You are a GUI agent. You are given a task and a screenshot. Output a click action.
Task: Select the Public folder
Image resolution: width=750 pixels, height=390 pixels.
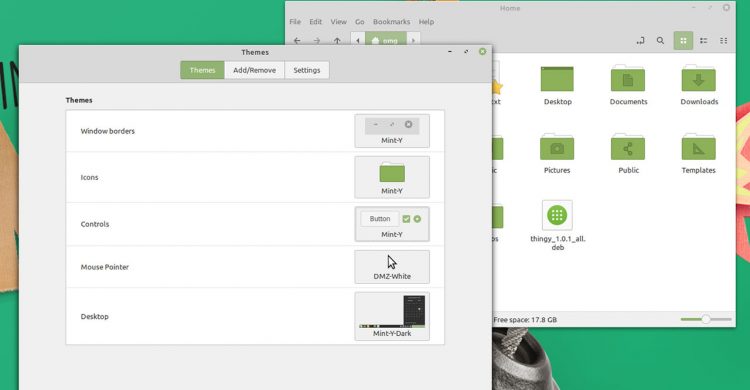pyautogui.click(x=628, y=154)
